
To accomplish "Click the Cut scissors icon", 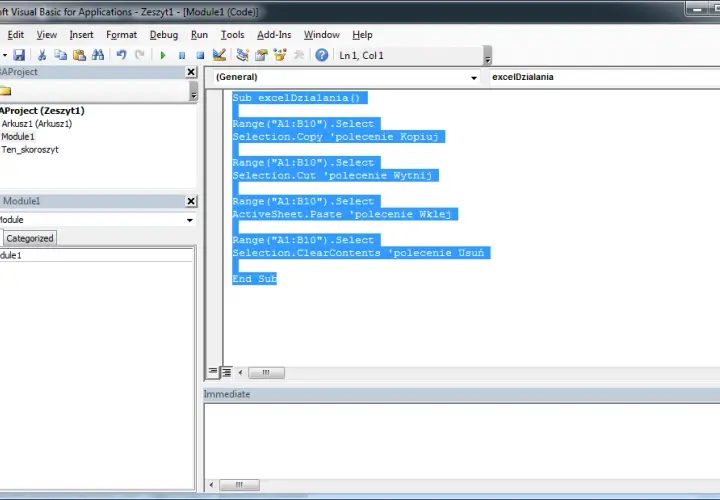I will (42, 55).
